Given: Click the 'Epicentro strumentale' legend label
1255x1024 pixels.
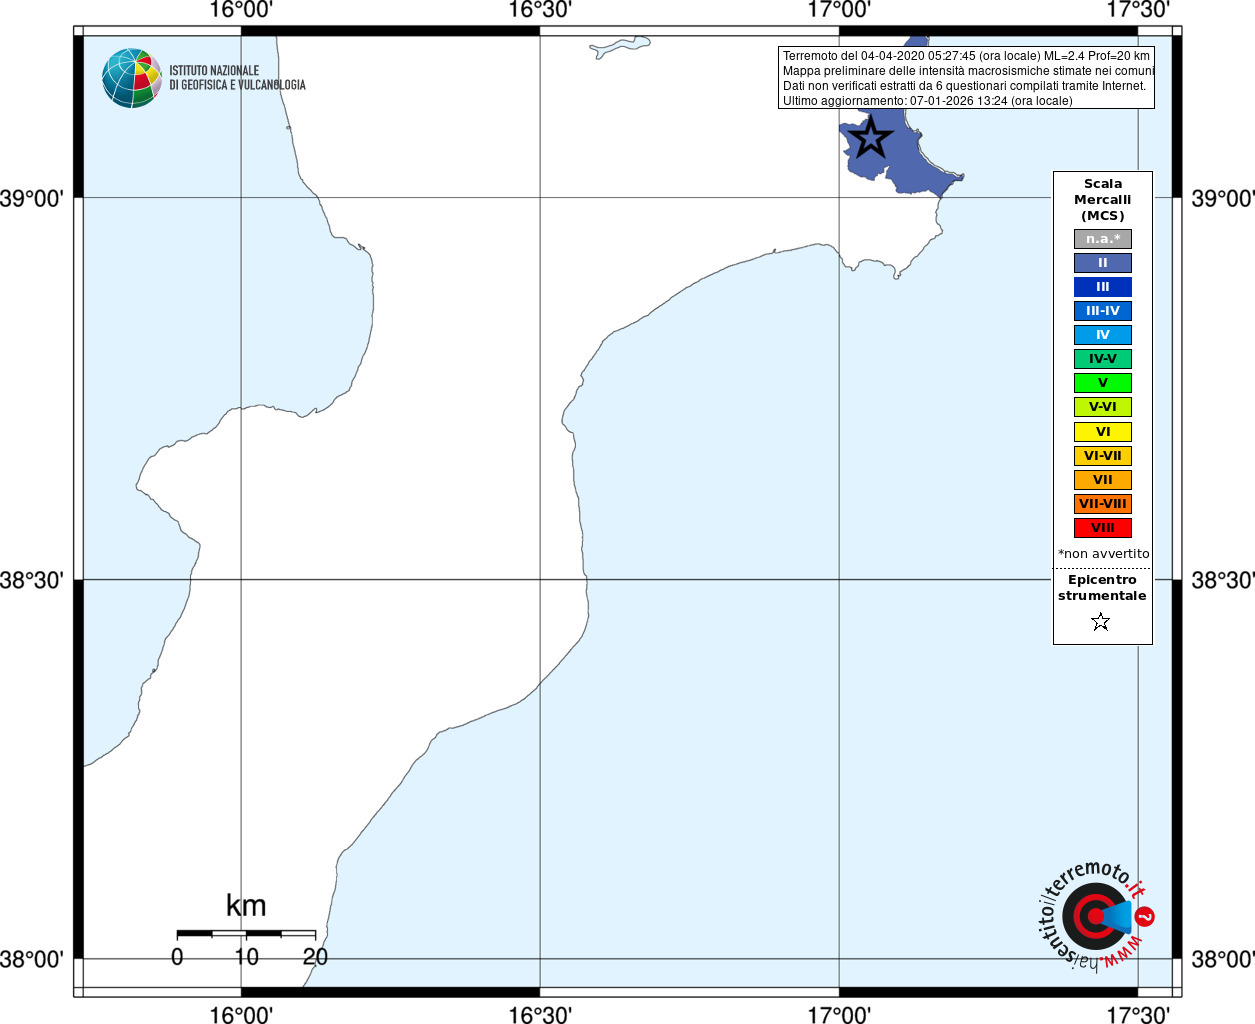Looking at the screenshot, I should 1102,588.
